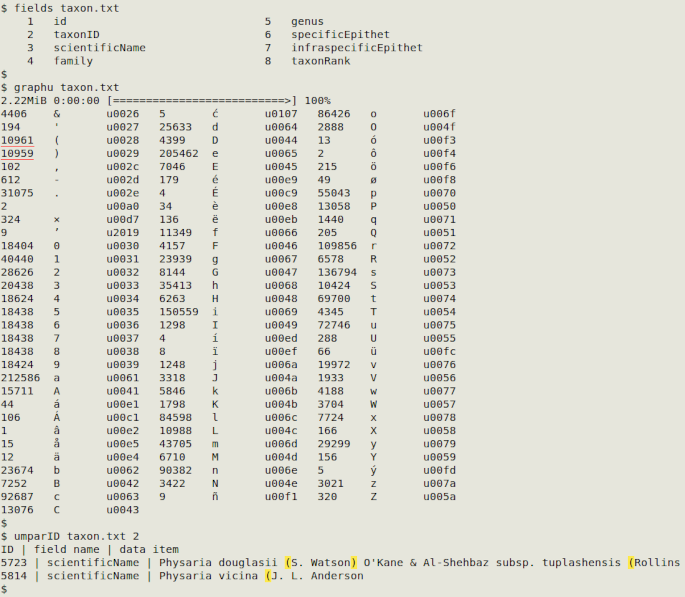Click the 'fields taxon.txt' command line

pos(60,8)
